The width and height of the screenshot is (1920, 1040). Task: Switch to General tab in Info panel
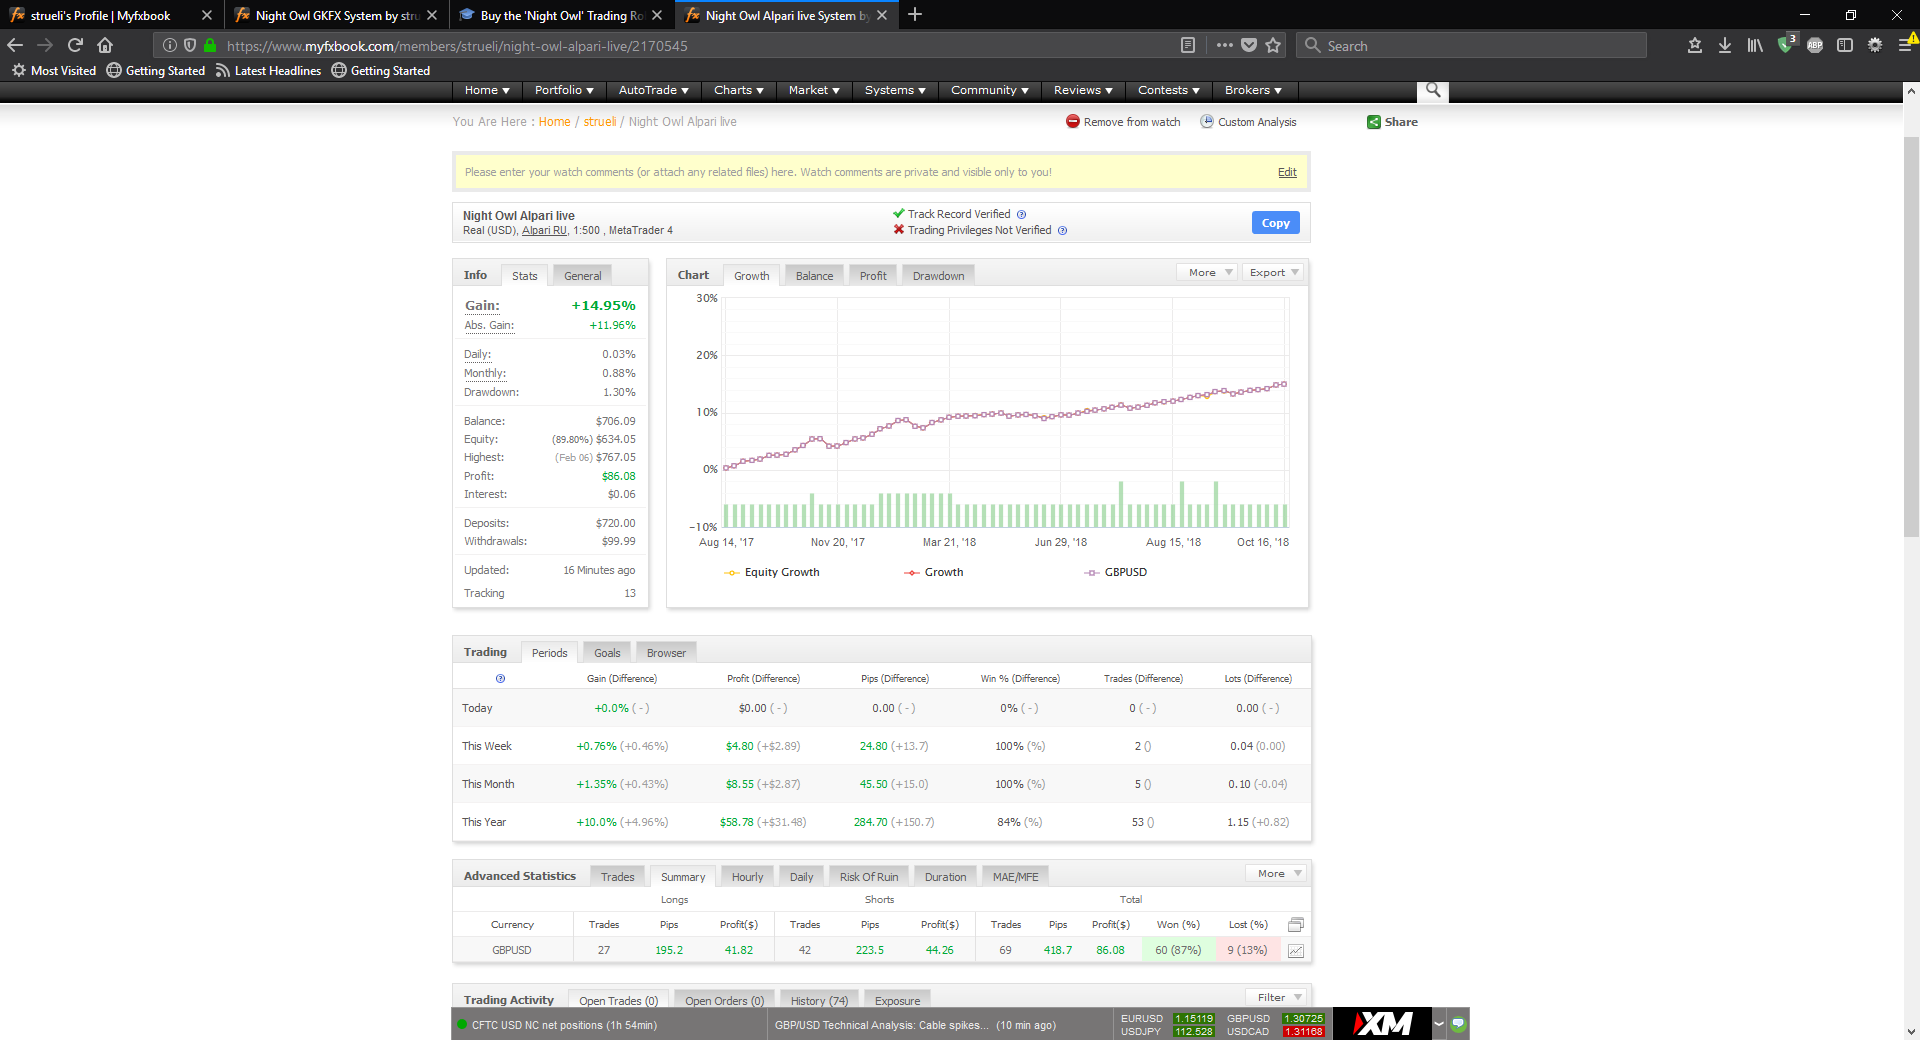pos(583,276)
